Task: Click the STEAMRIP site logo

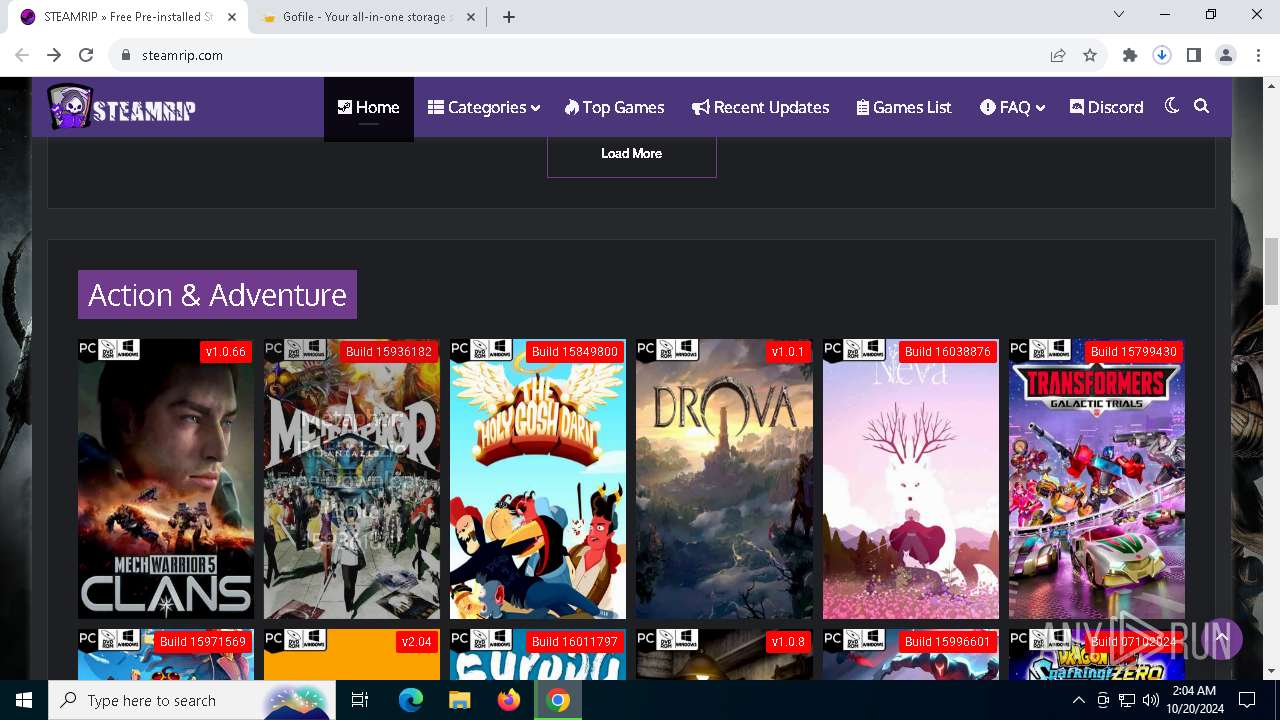Action: point(121,107)
